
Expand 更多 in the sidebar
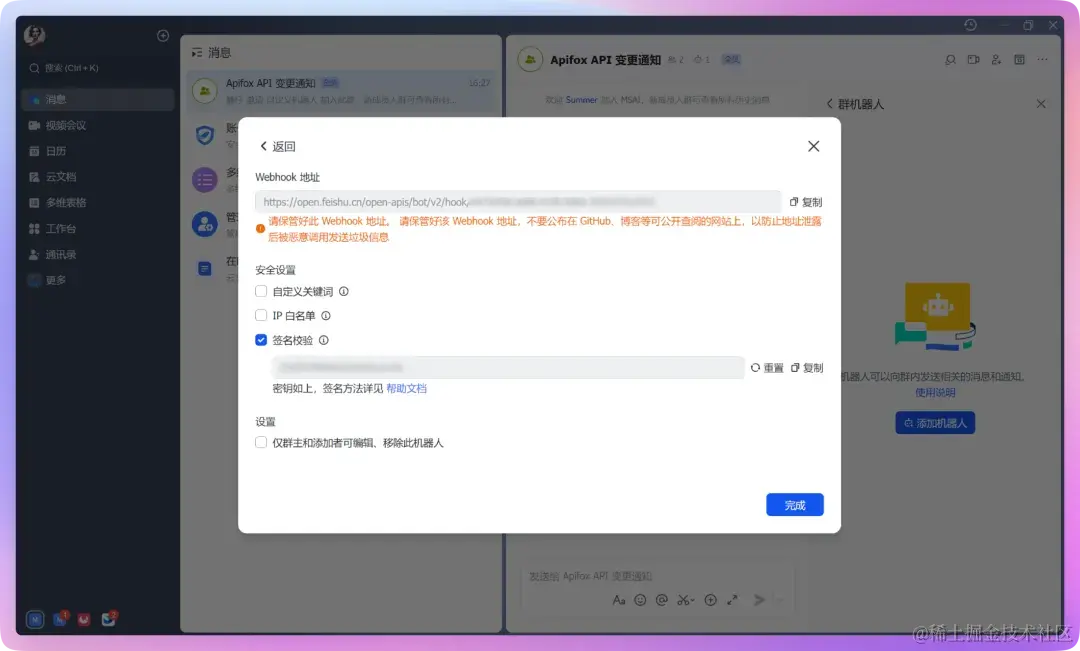pos(98,280)
